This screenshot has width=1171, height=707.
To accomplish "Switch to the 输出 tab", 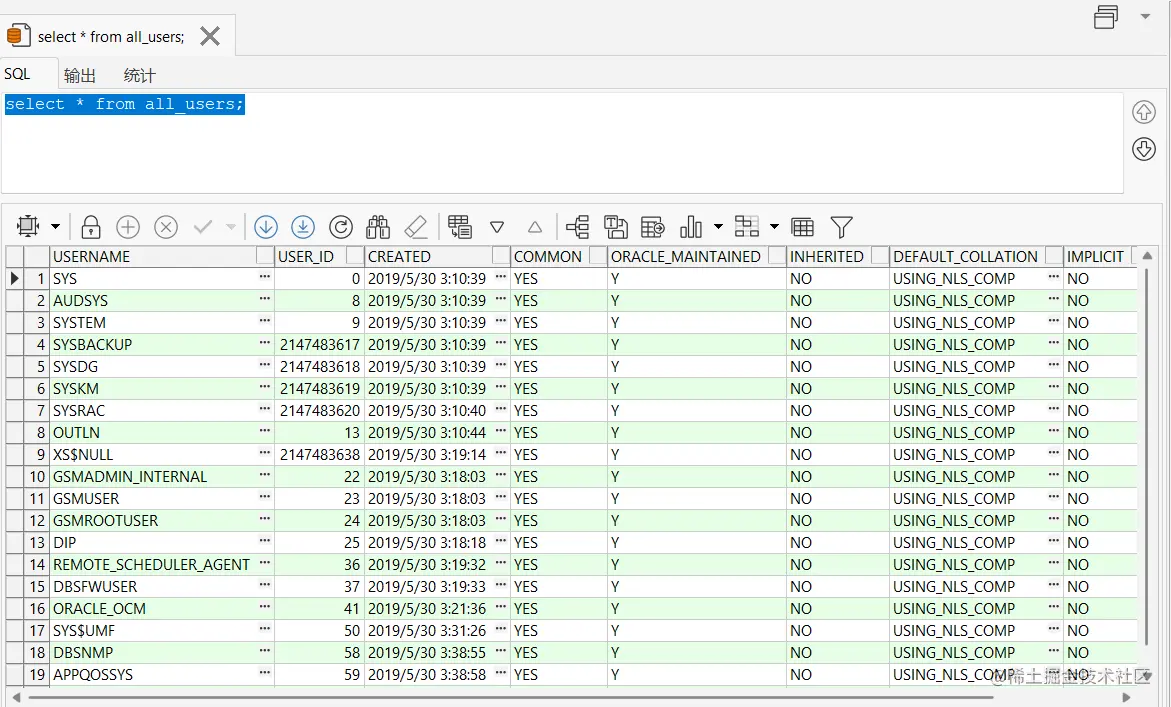I will coord(80,75).
